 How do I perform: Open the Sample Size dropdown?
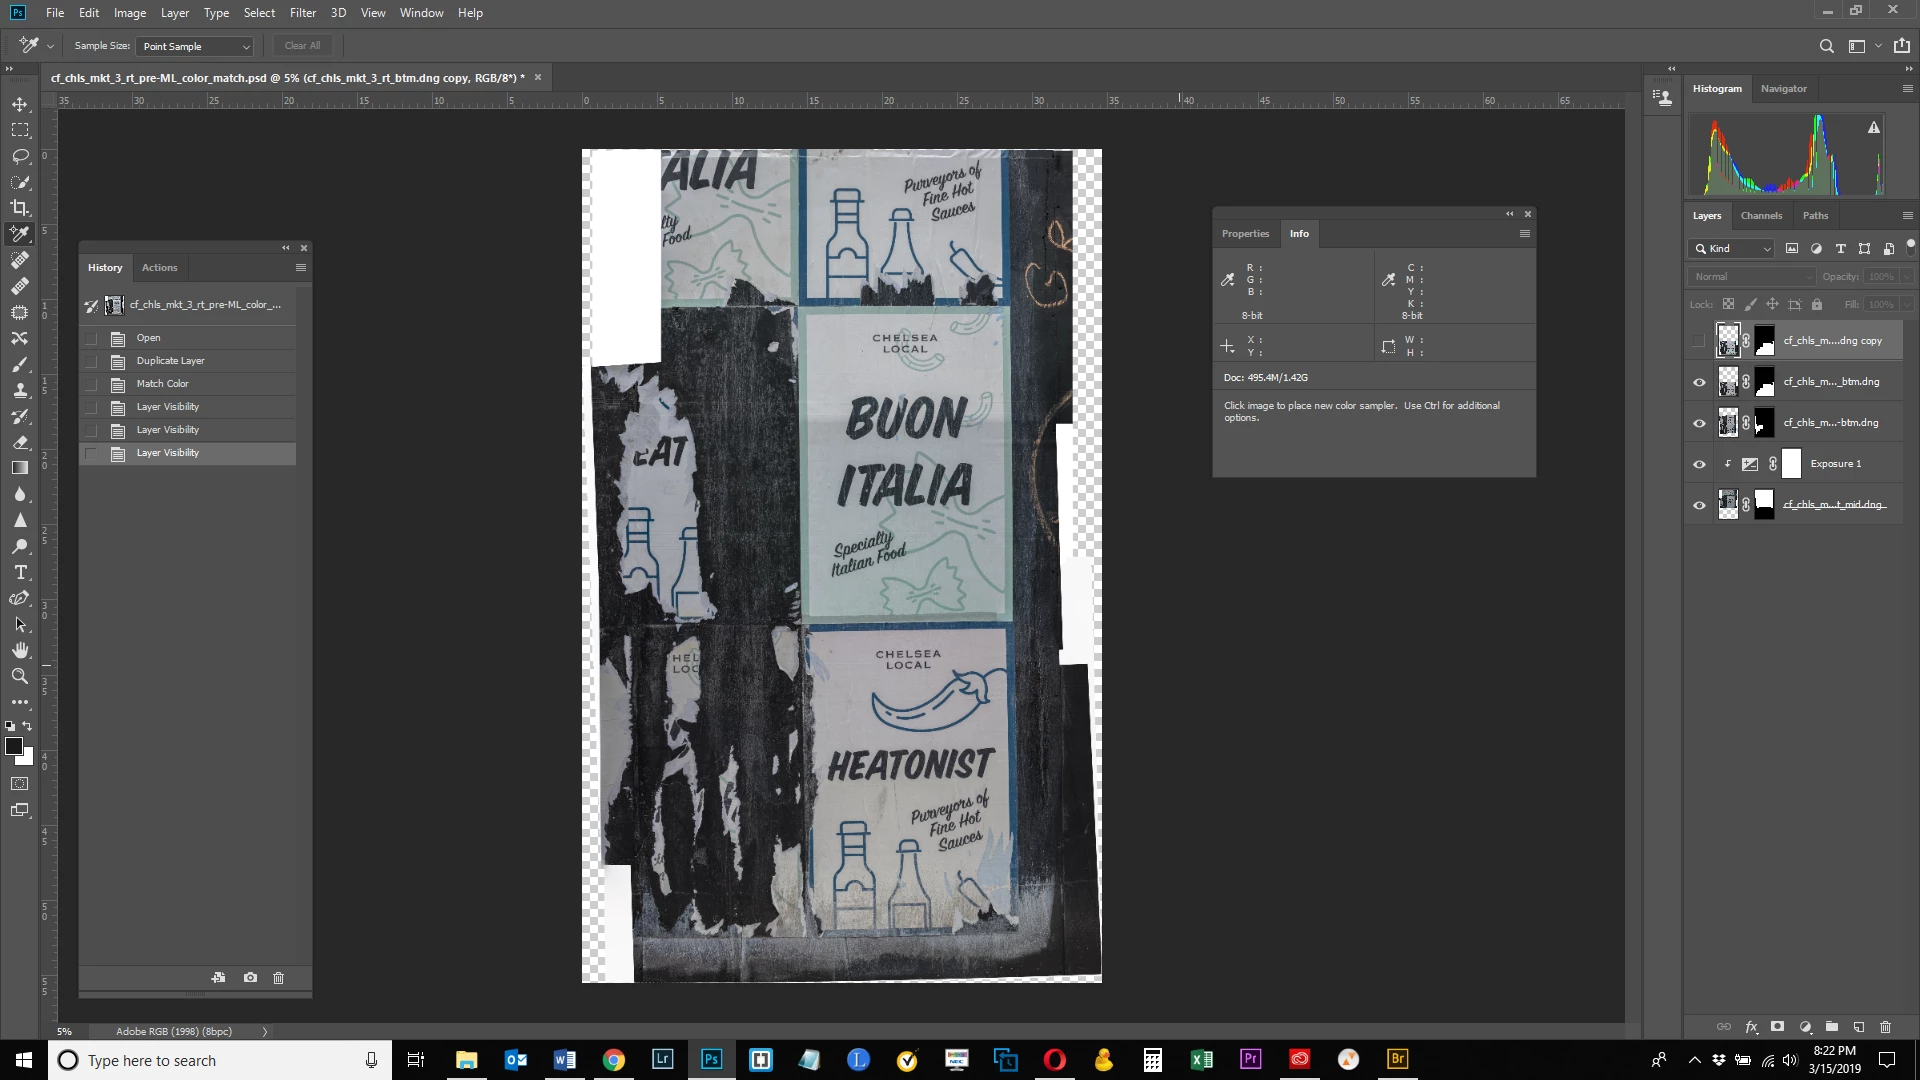point(196,46)
